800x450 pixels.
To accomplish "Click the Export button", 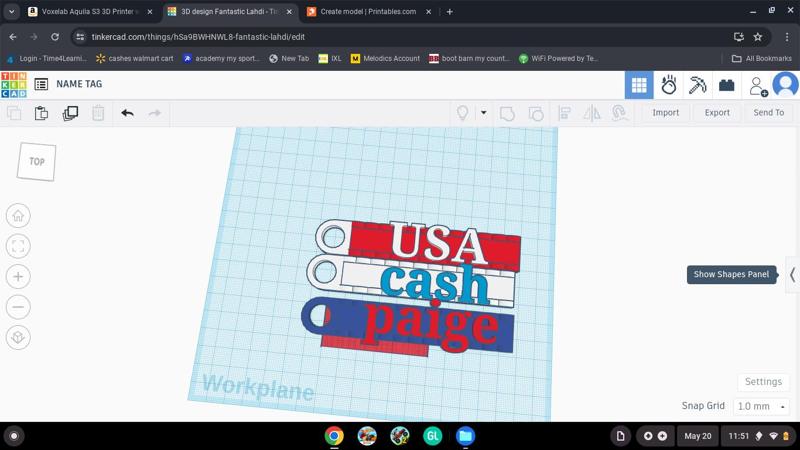I will coord(717,113).
